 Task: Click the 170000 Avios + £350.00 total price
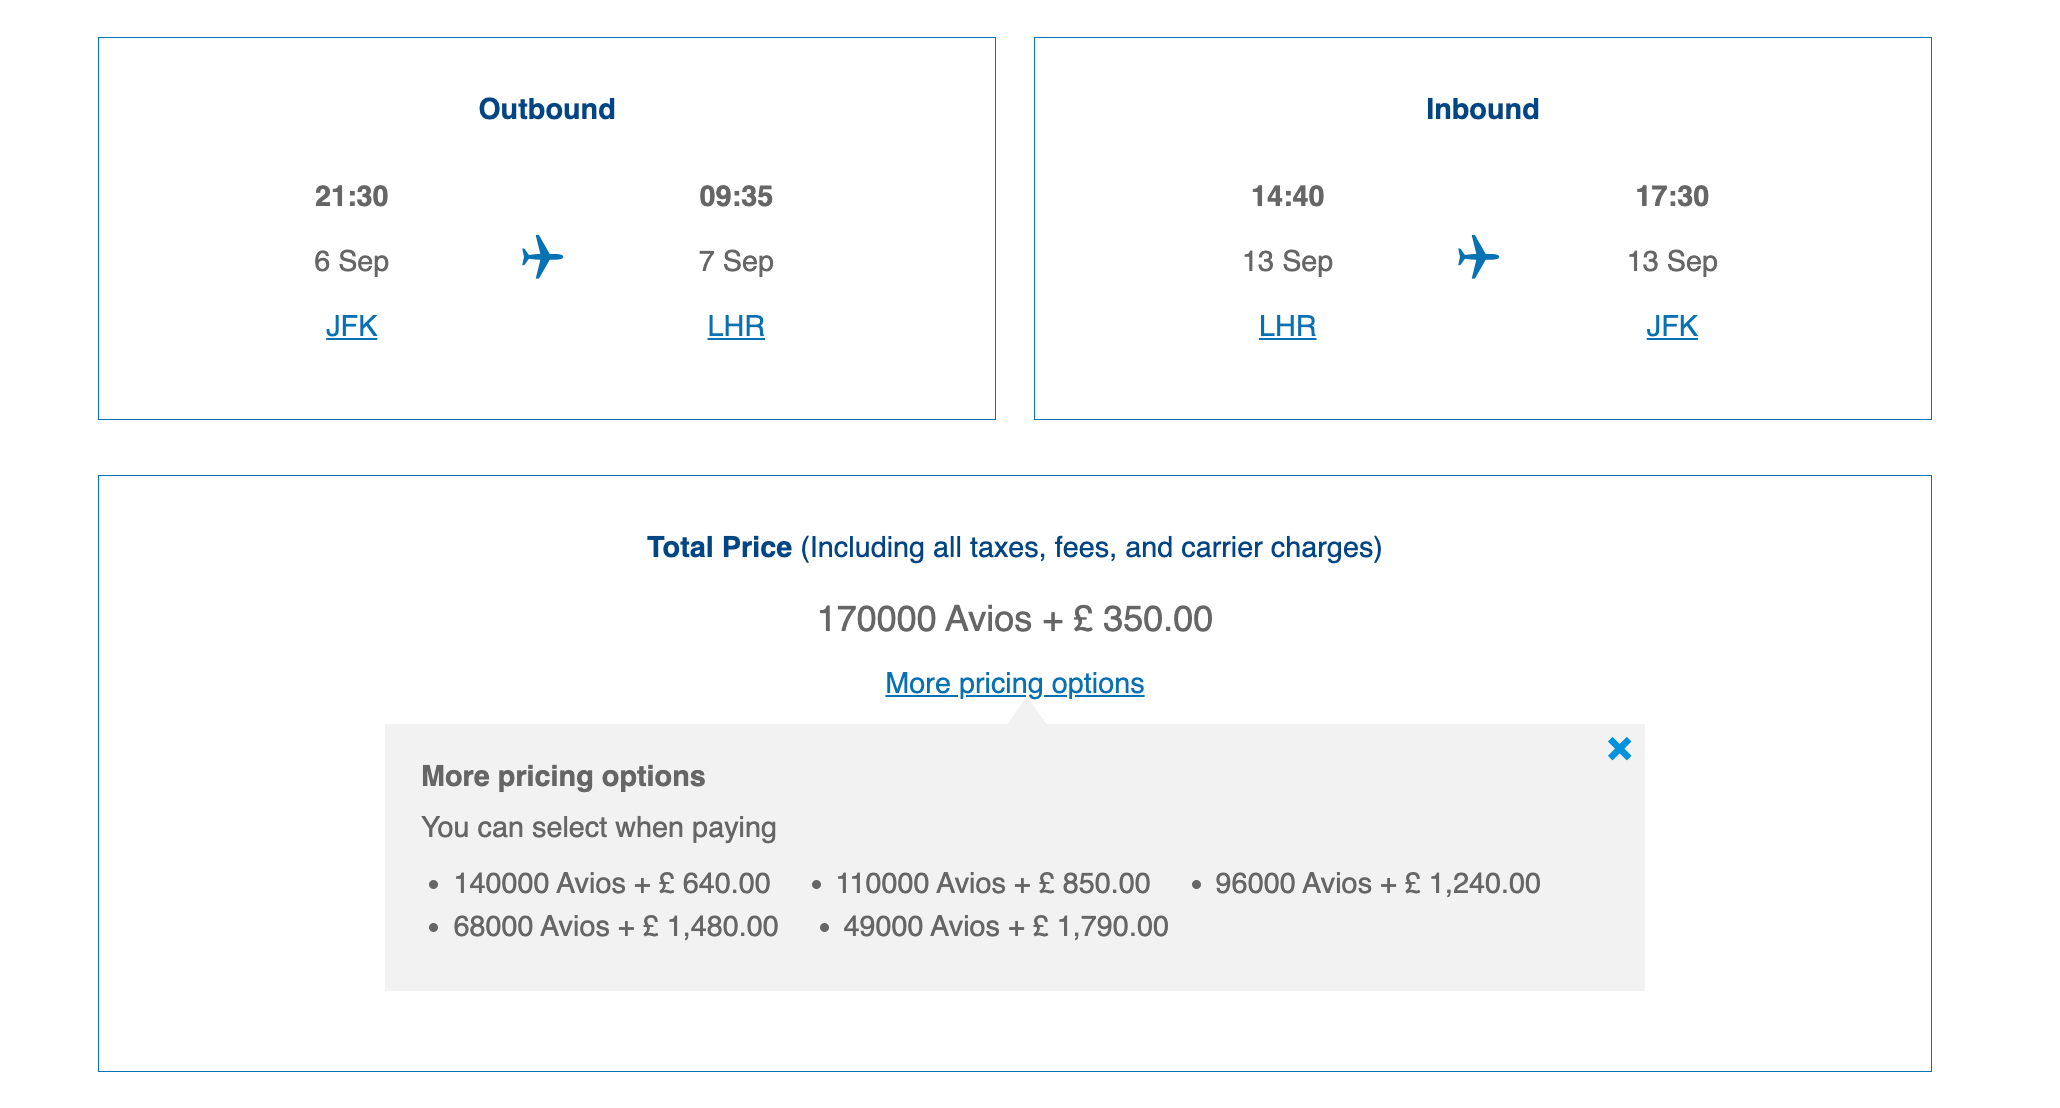click(x=1014, y=619)
